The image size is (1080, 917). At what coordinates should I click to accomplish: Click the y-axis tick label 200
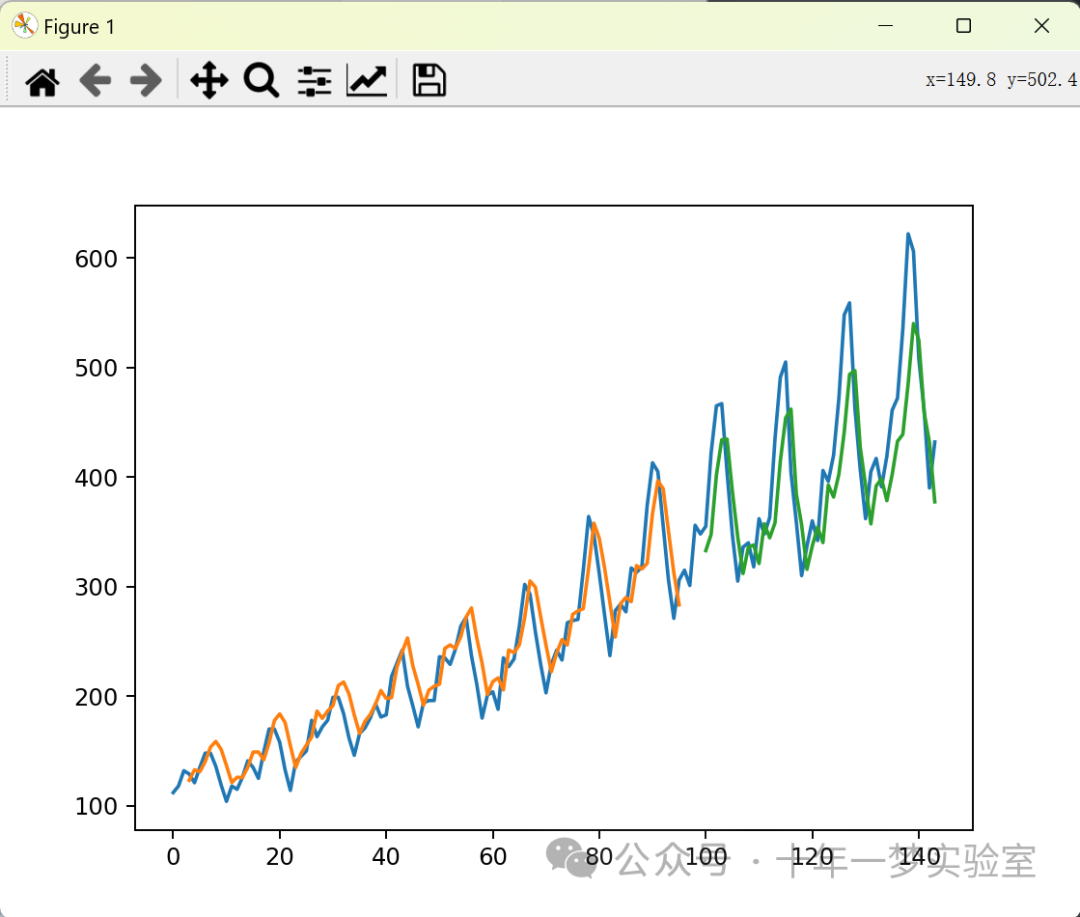(96, 697)
